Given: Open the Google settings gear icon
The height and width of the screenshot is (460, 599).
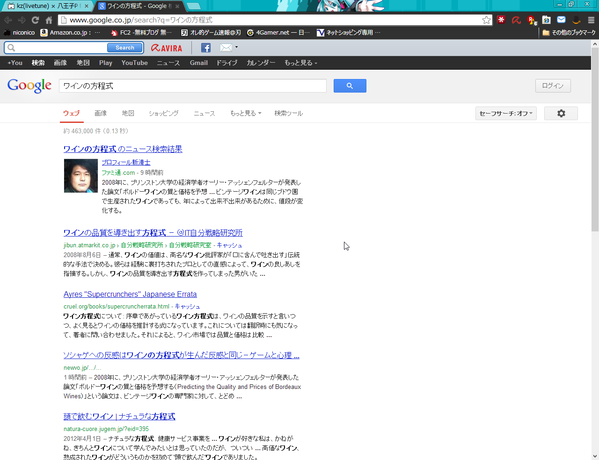Looking at the screenshot, I should [x=561, y=113].
